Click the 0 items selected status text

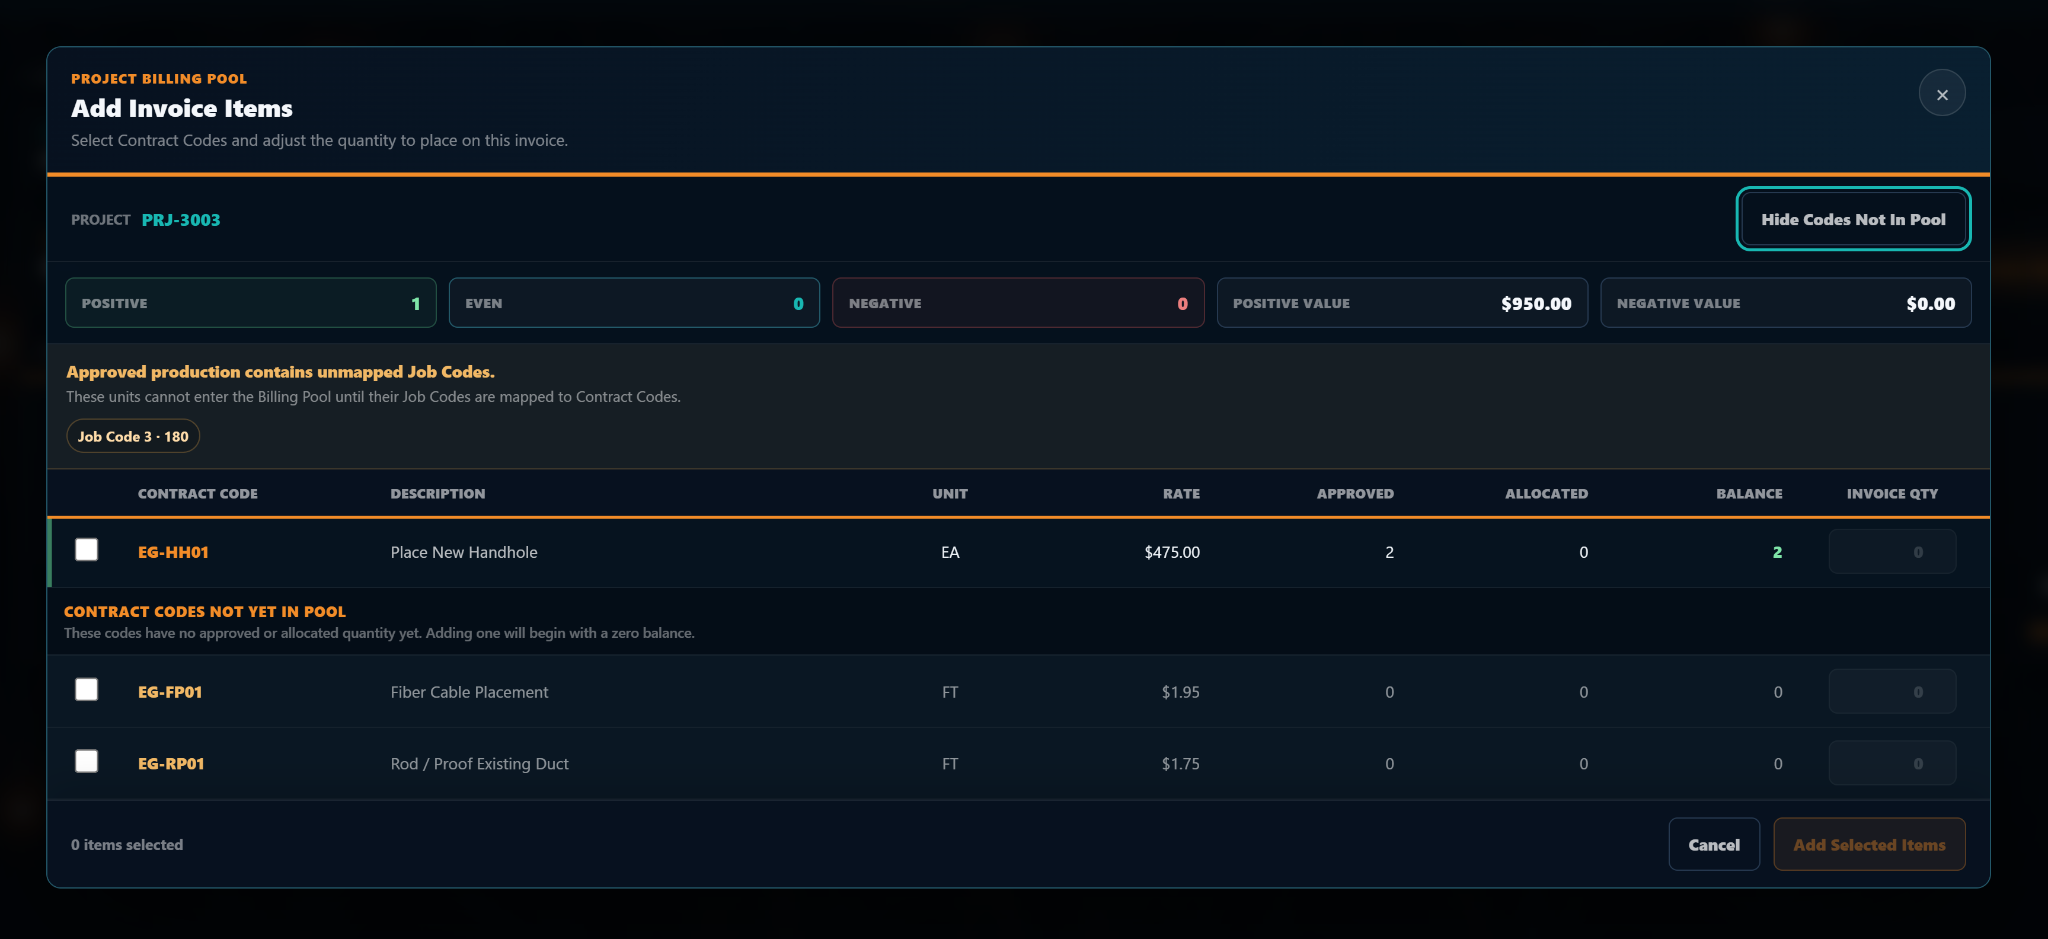[x=127, y=845]
